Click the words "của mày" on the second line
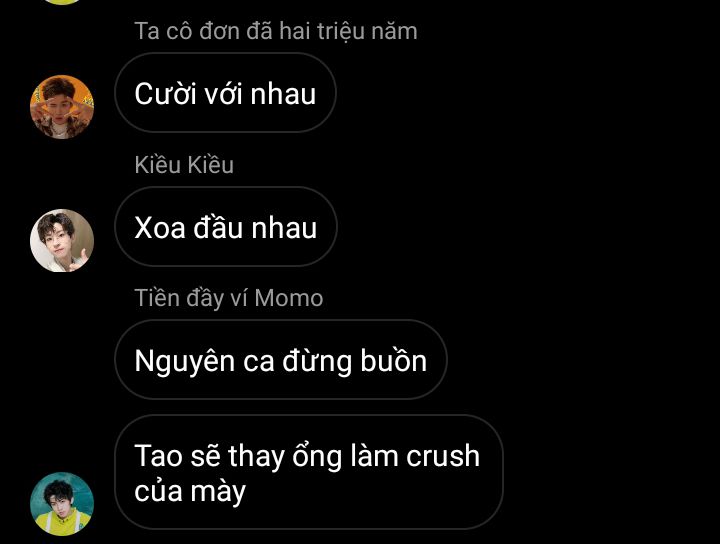The height and width of the screenshot is (544, 720). [190, 491]
